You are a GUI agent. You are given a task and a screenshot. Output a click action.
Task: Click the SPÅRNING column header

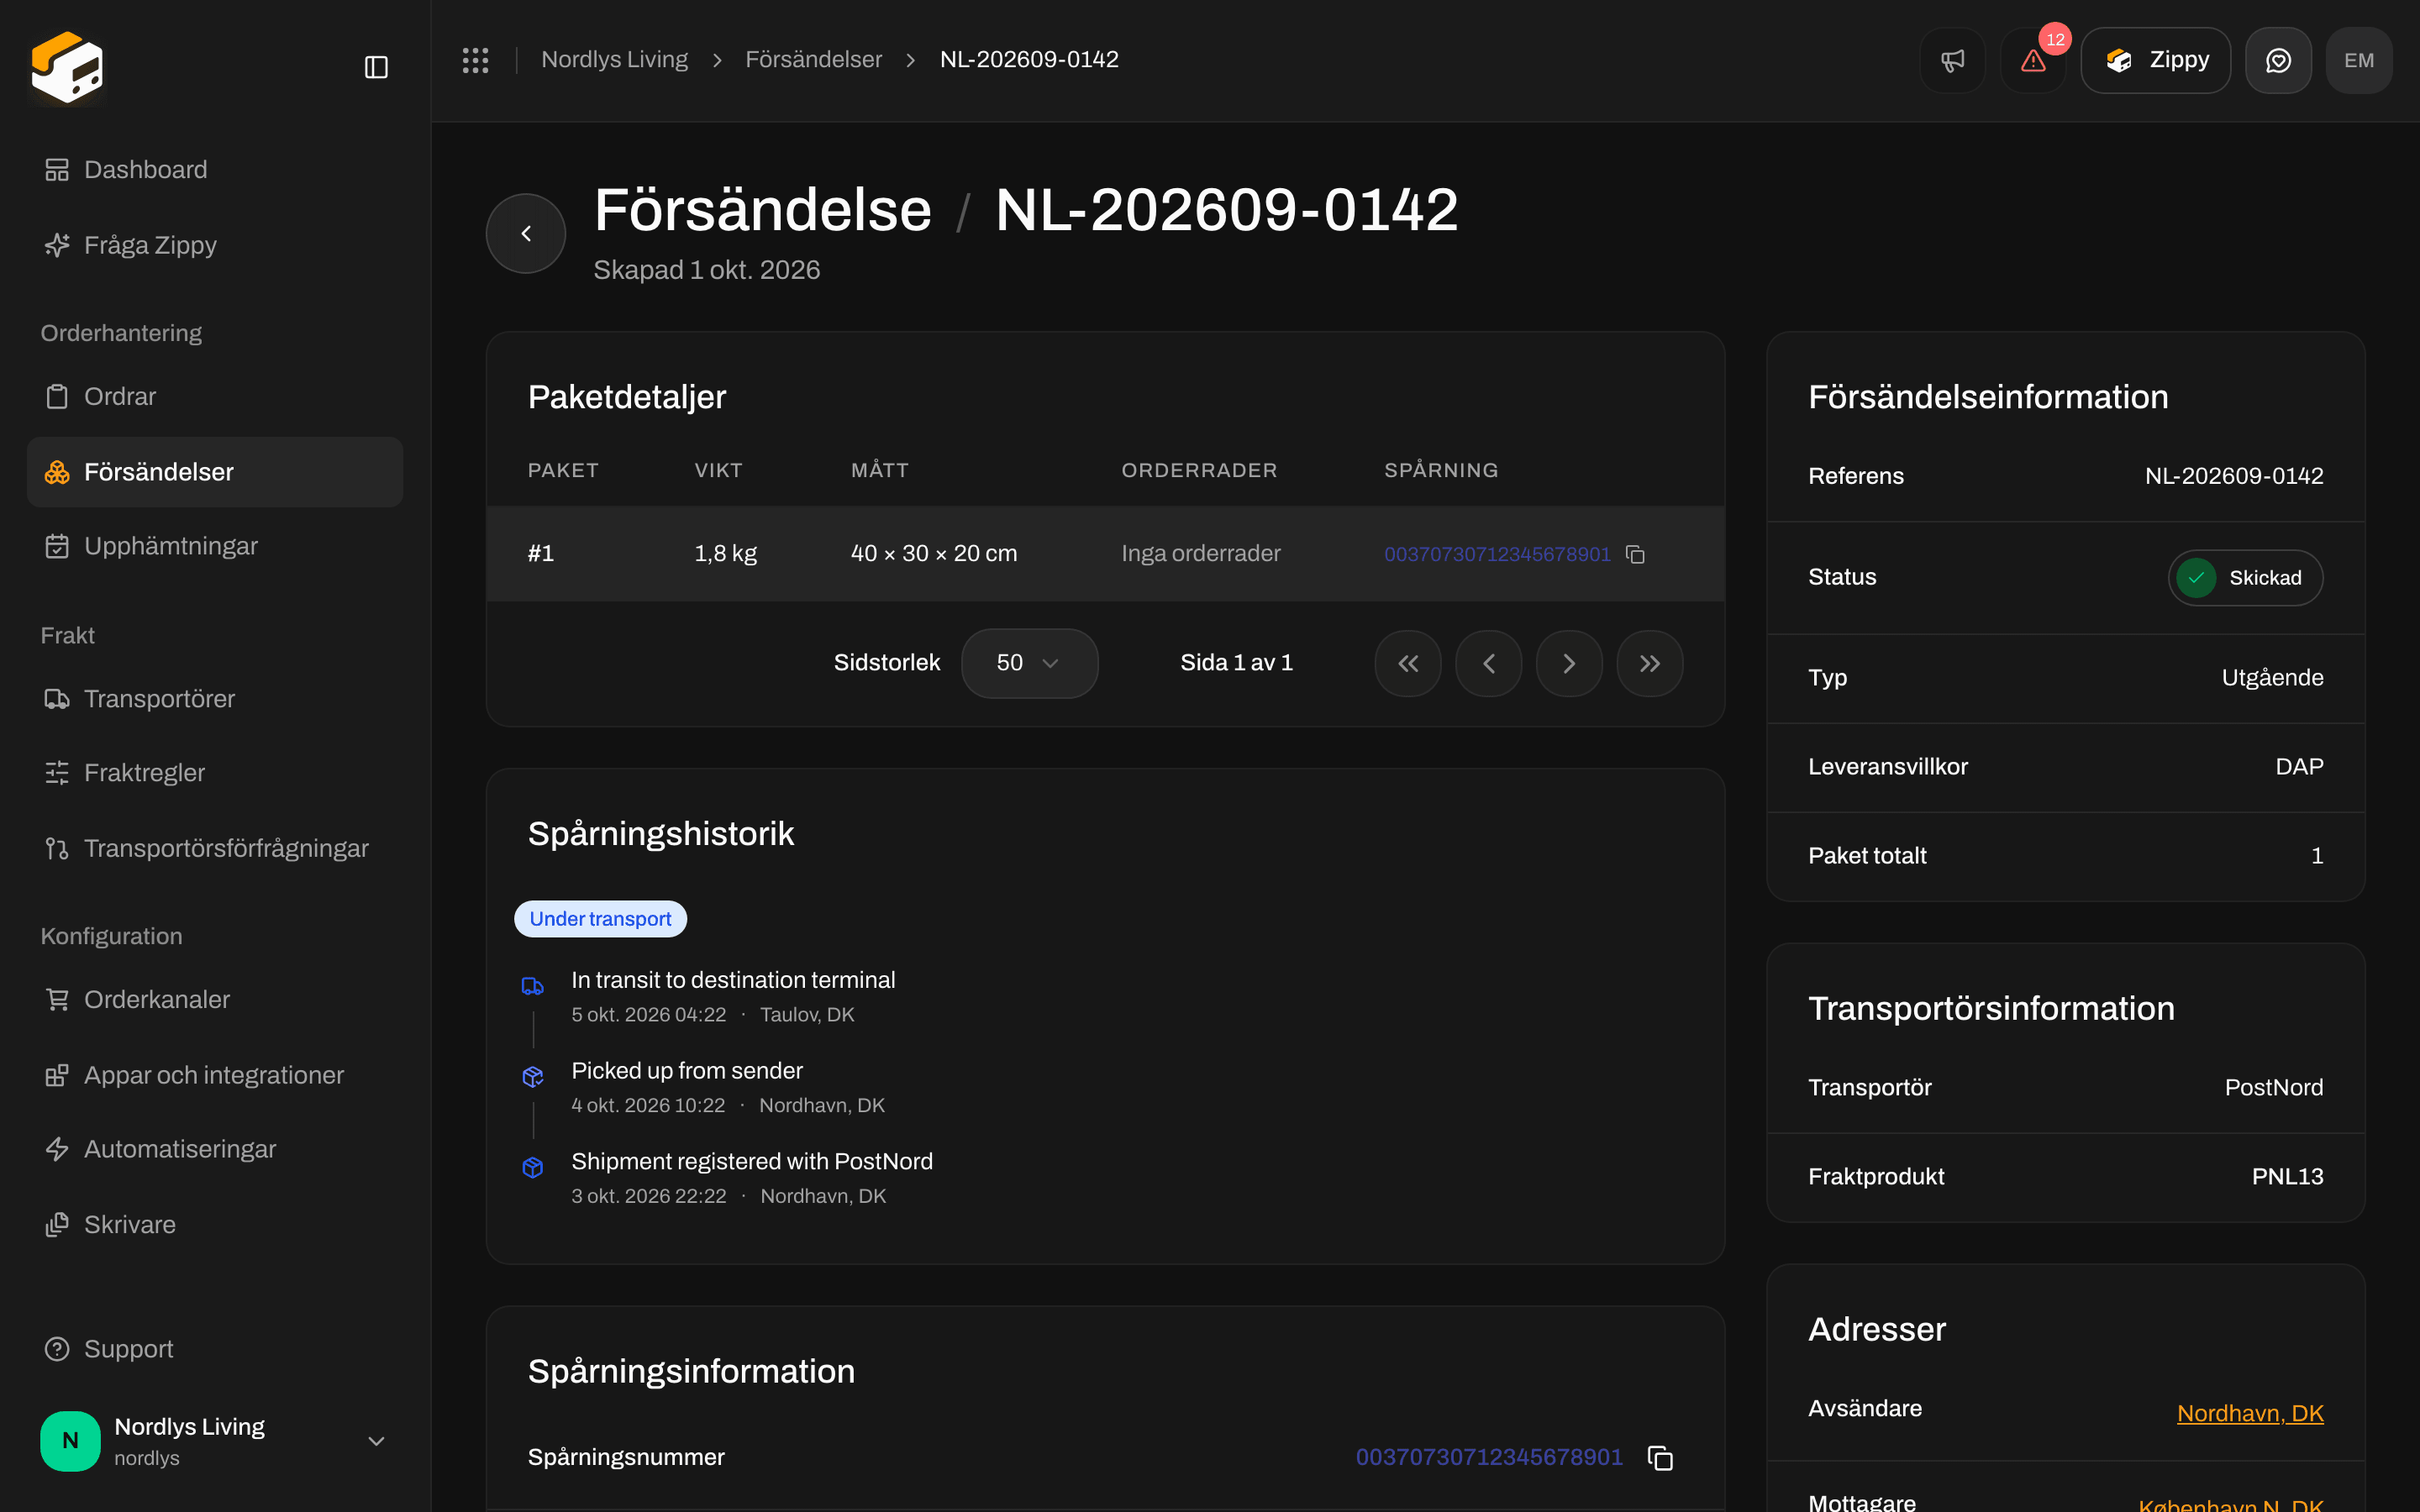pyautogui.click(x=1441, y=470)
